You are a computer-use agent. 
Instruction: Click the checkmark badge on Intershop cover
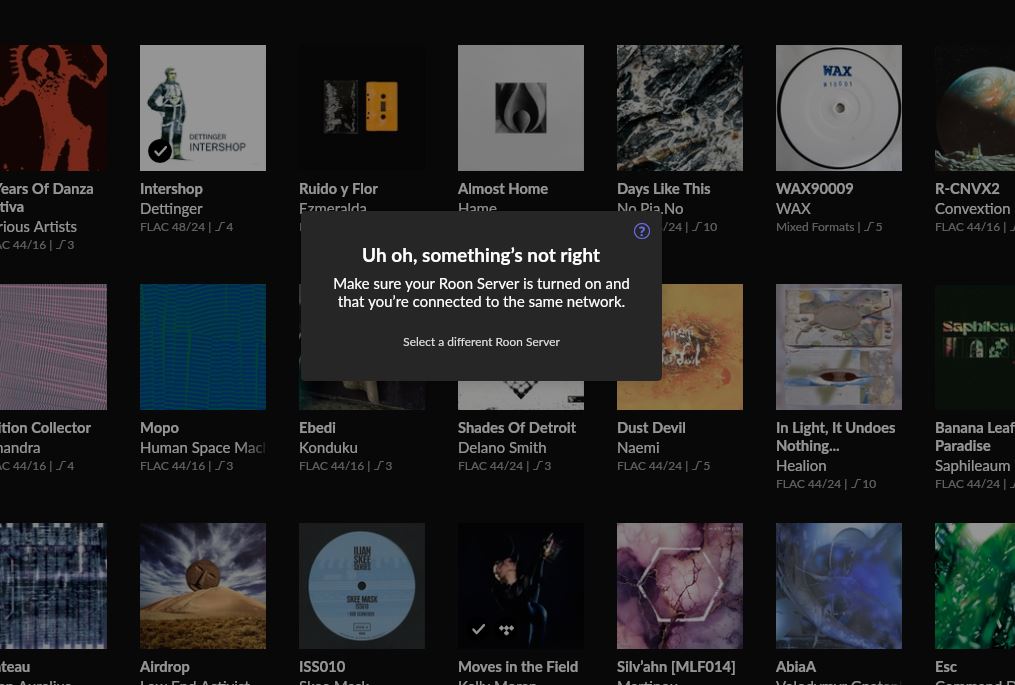click(160, 150)
